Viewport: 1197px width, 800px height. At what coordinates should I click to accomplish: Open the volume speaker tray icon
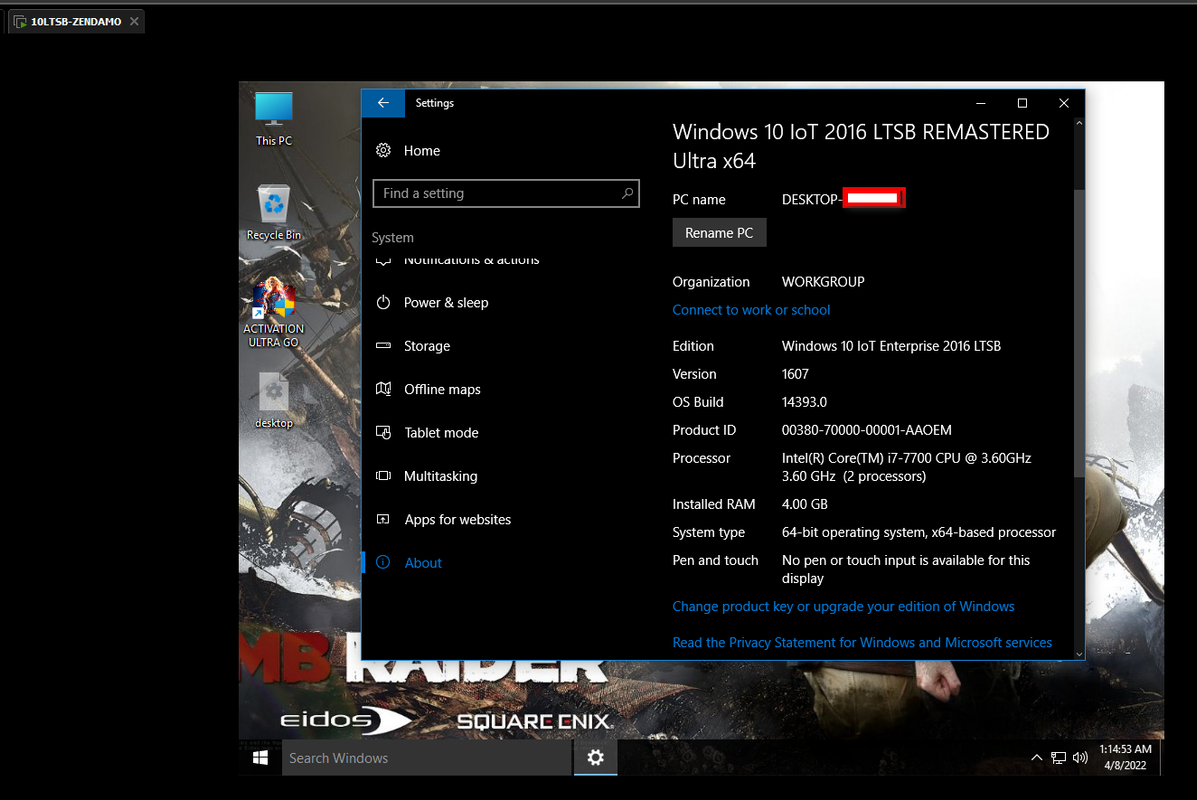point(1079,758)
